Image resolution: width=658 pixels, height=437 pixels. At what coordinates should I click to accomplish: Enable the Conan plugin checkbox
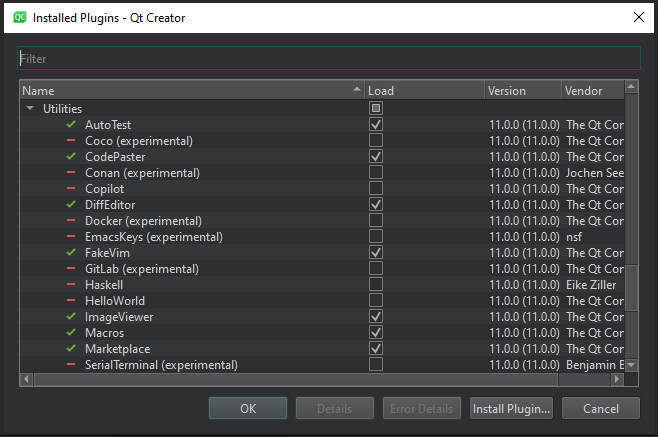tap(376, 172)
